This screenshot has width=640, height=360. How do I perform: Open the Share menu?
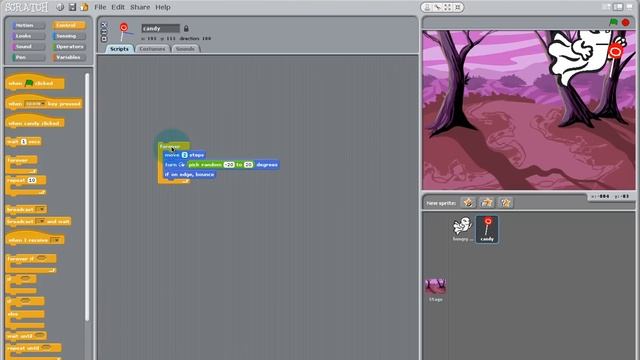[x=140, y=7]
